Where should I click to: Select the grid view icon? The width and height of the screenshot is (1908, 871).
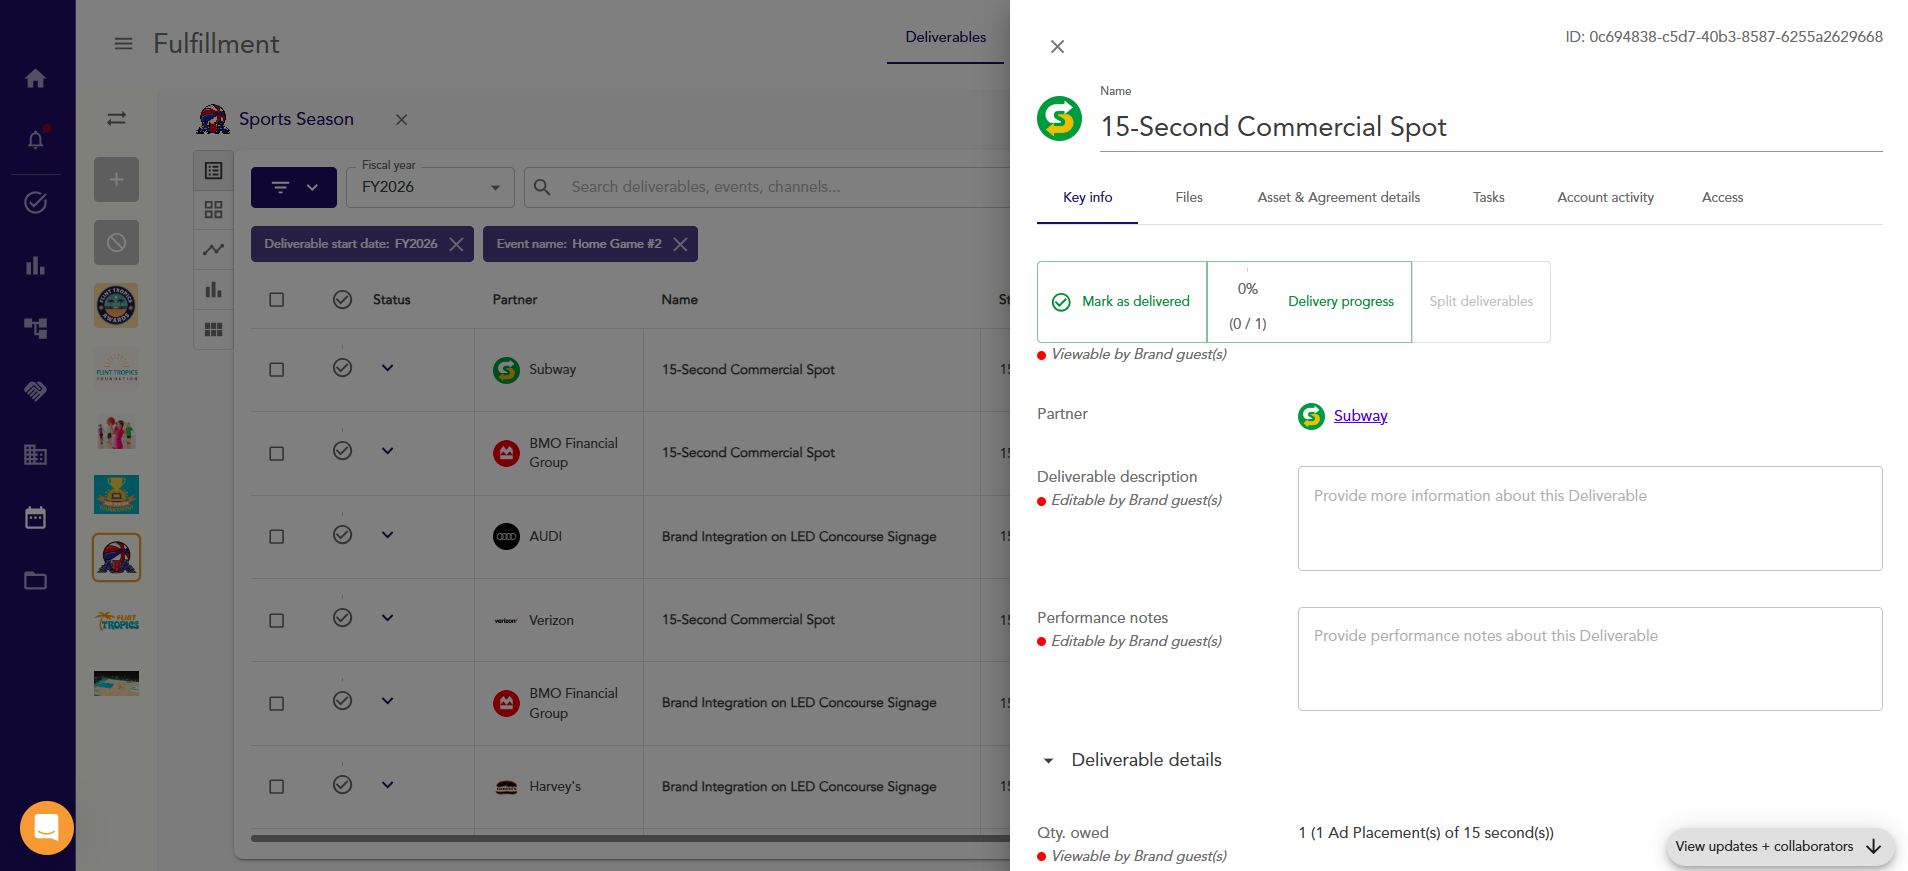pos(214,210)
